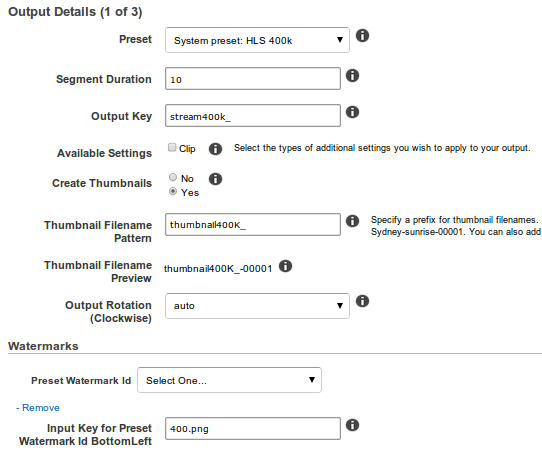The height and width of the screenshot is (459, 542).
Task: Click the info icon next to Output Key
Action: [352, 112]
